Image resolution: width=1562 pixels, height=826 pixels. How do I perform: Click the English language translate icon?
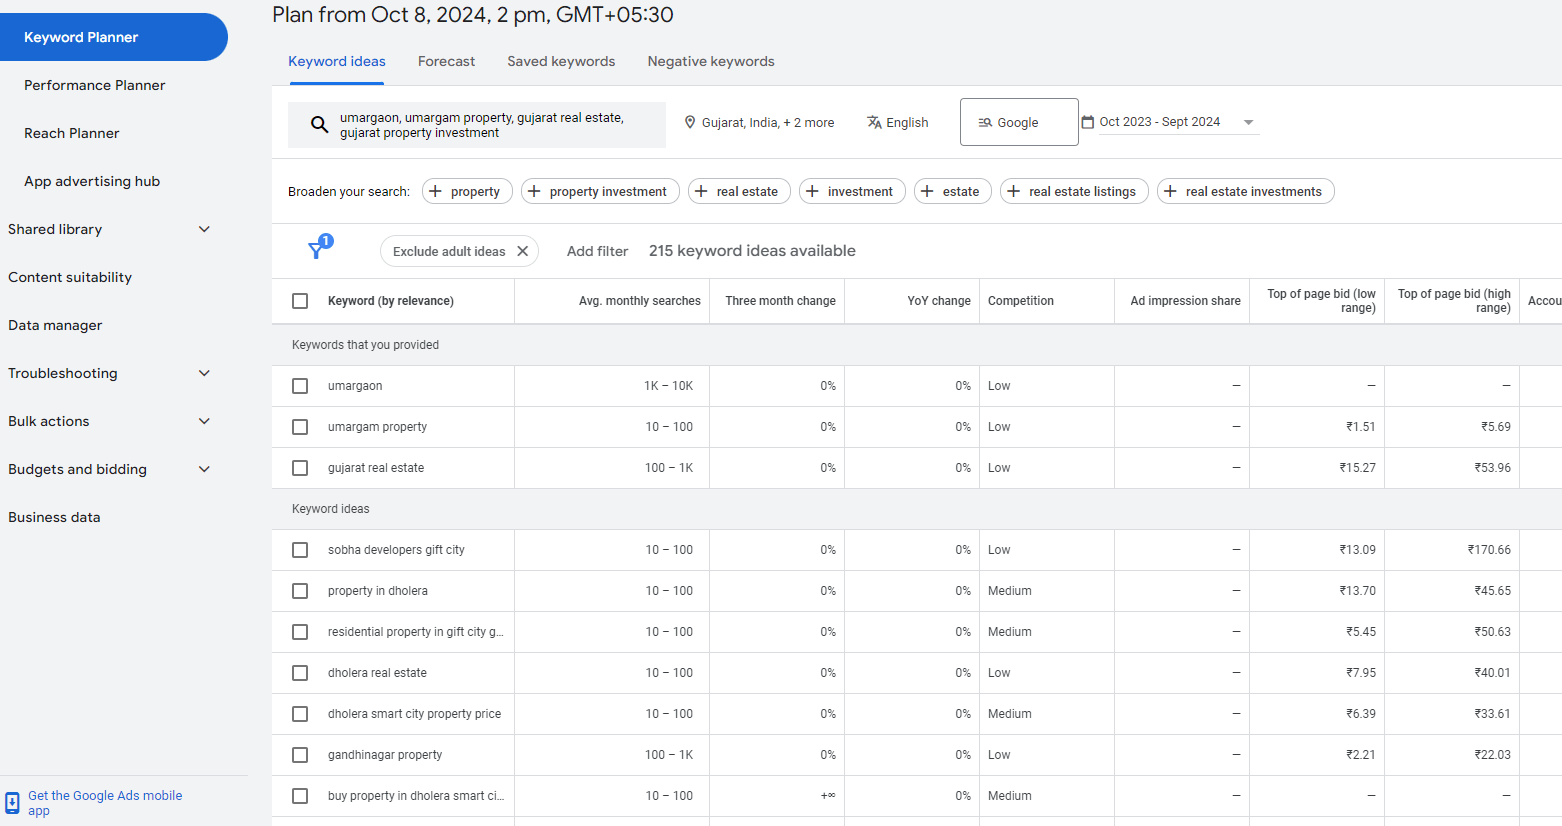coord(874,122)
